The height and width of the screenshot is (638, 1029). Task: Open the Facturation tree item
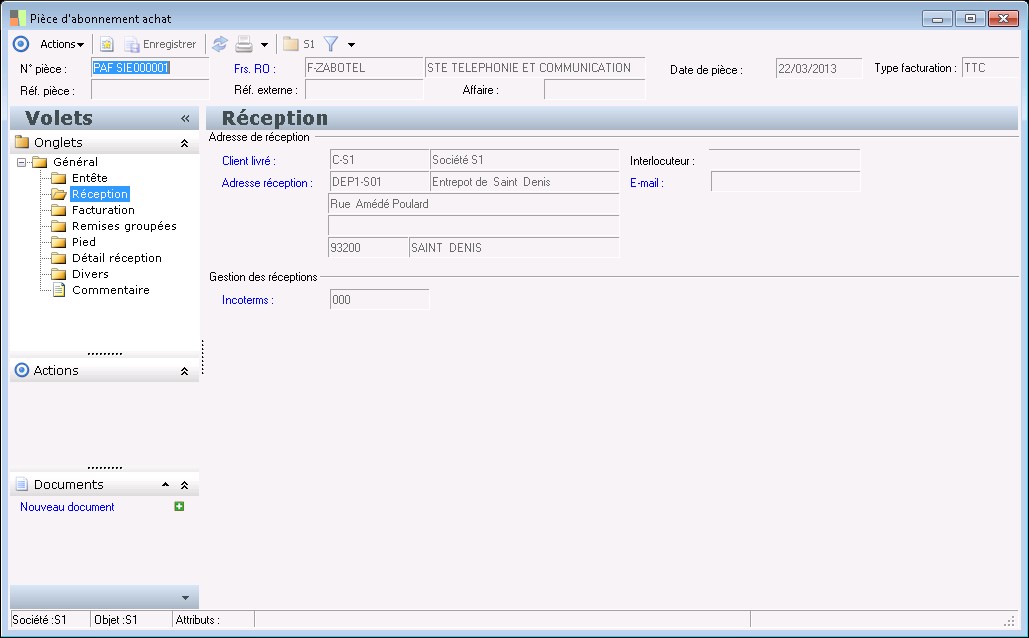[103, 210]
